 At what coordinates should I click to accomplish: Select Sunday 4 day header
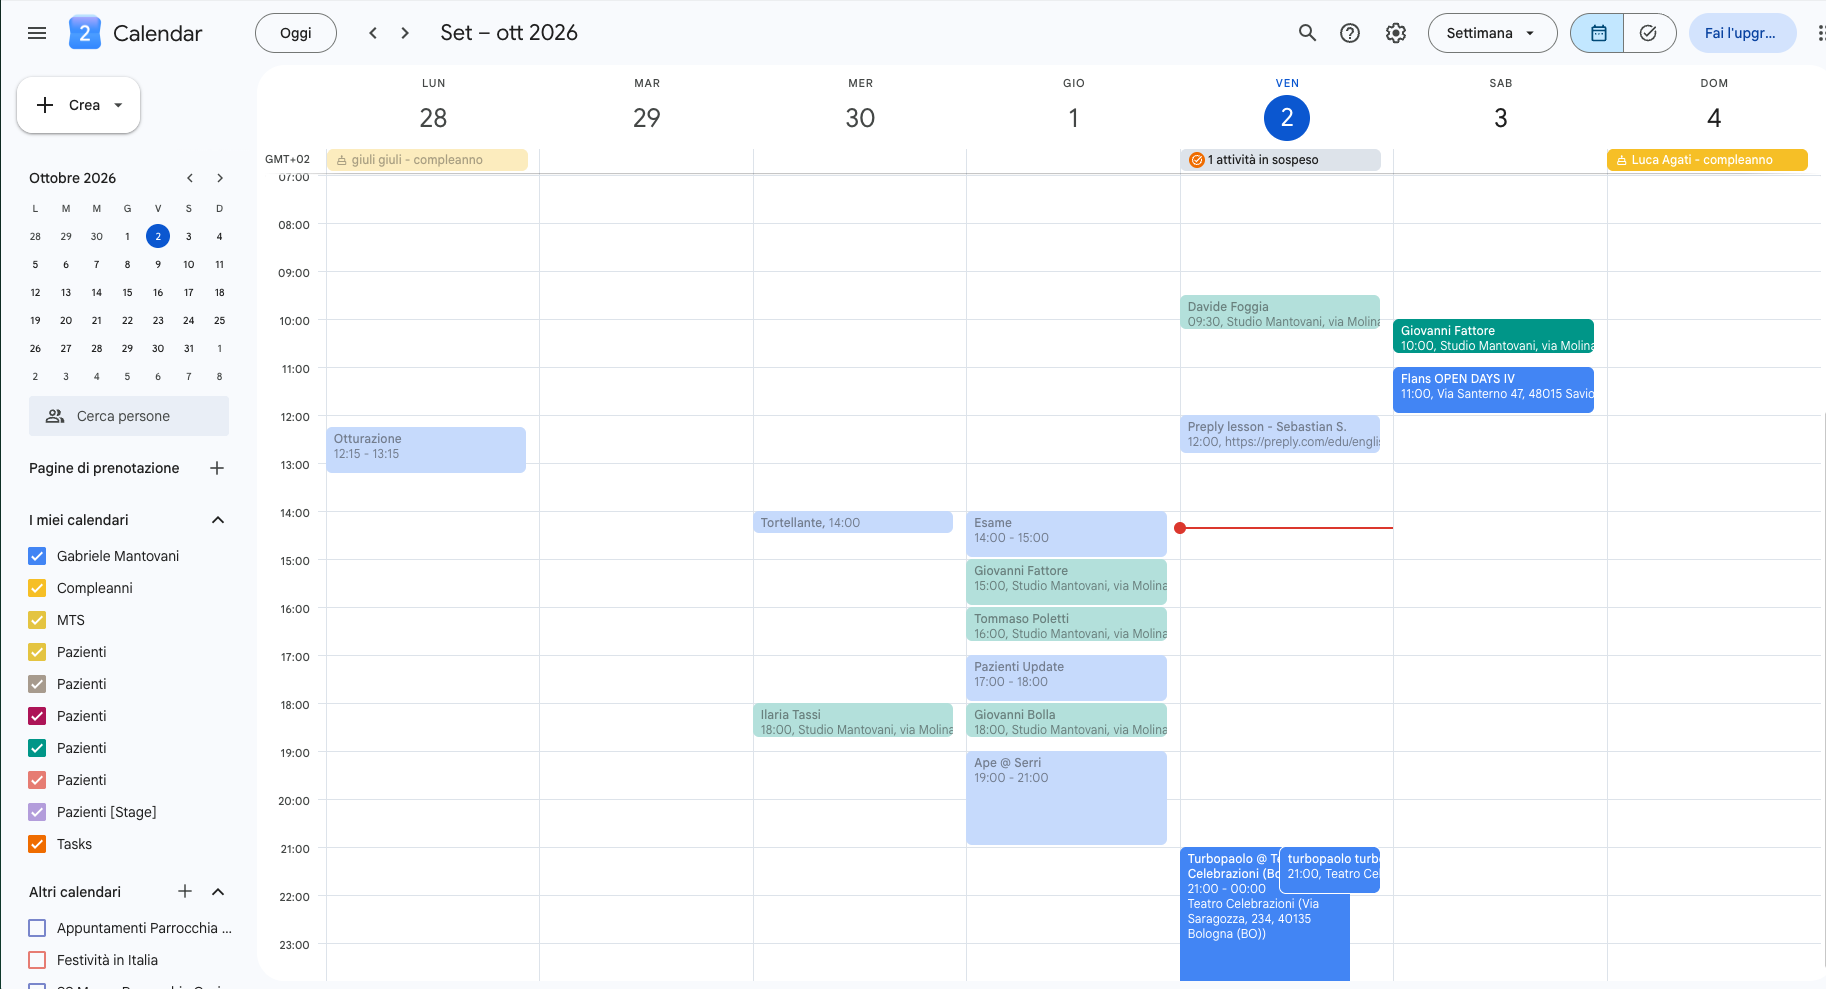pyautogui.click(x=1714, y=118)
